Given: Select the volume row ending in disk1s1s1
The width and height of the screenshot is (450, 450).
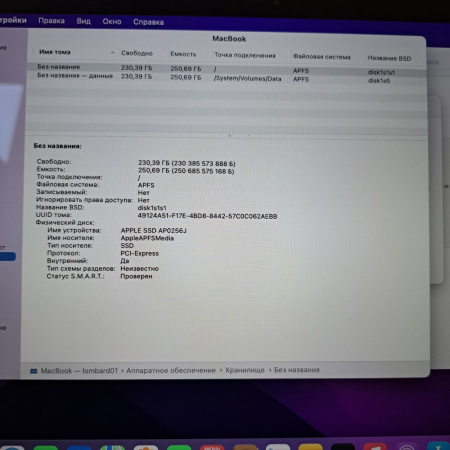Looking at the screenshot, I should pyautogui.click(x=227, y=69).
